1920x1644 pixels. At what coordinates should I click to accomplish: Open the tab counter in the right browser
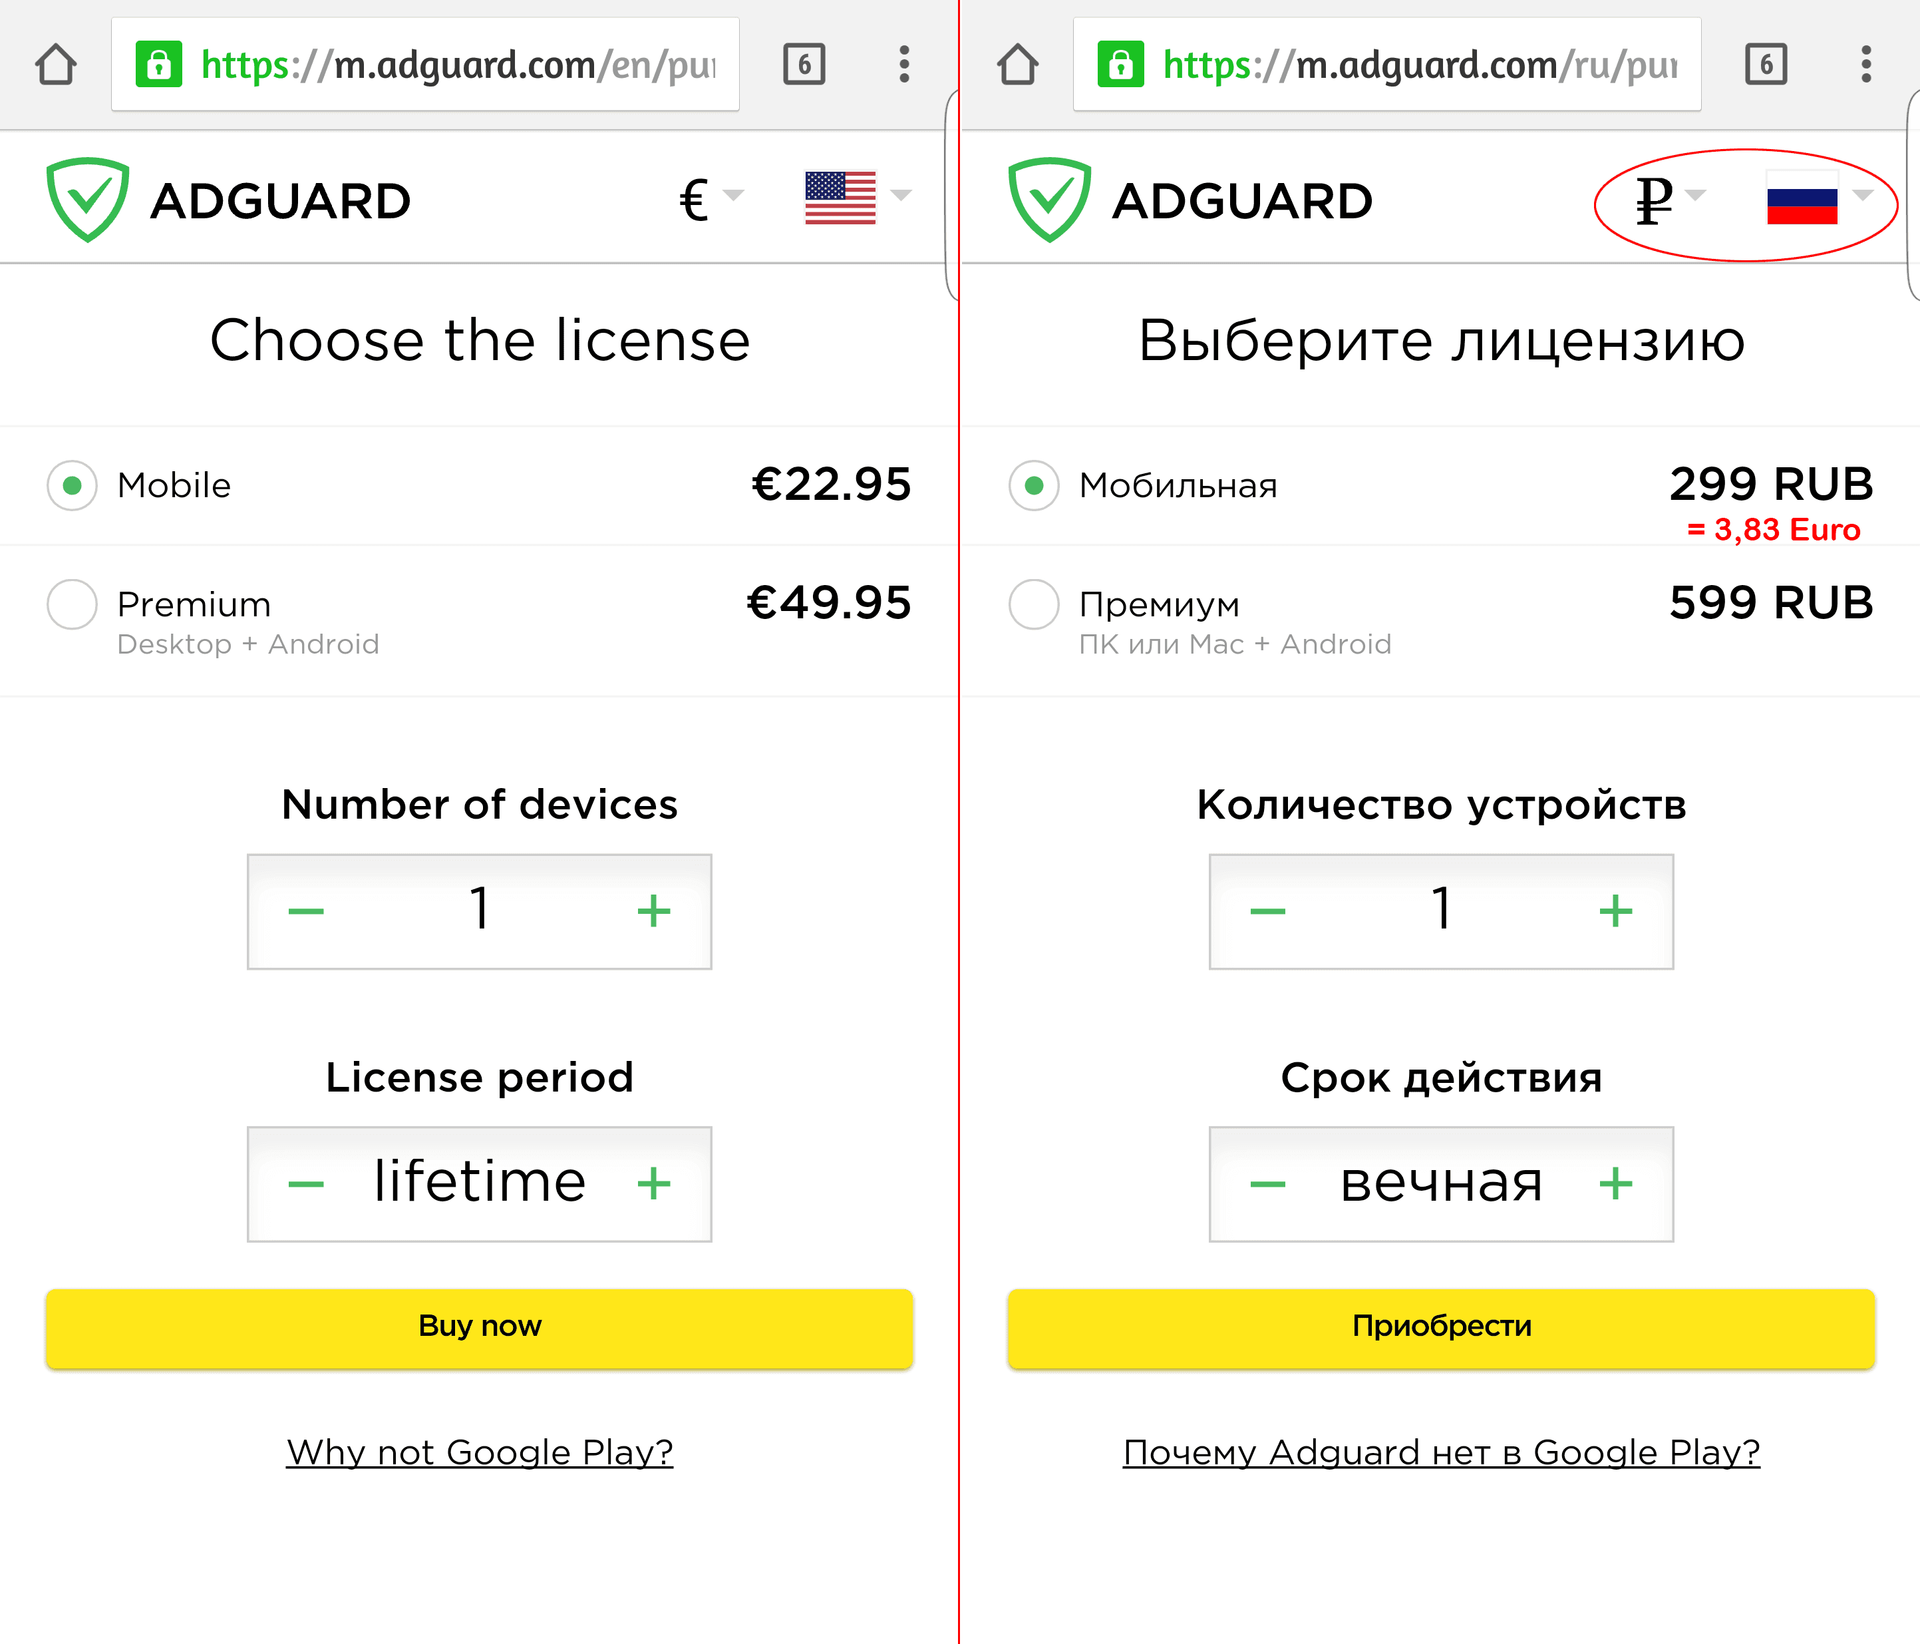pos(1766,65)
